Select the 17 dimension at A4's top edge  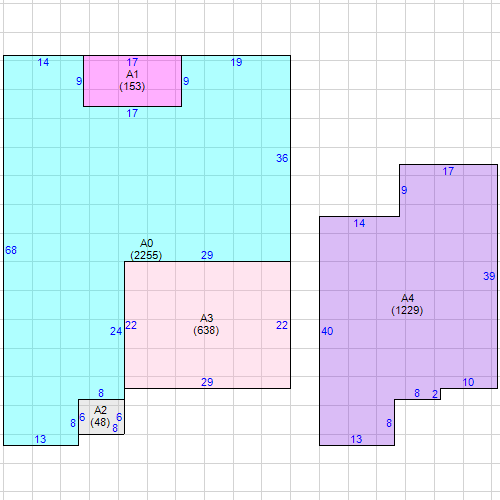click(448, 171)
